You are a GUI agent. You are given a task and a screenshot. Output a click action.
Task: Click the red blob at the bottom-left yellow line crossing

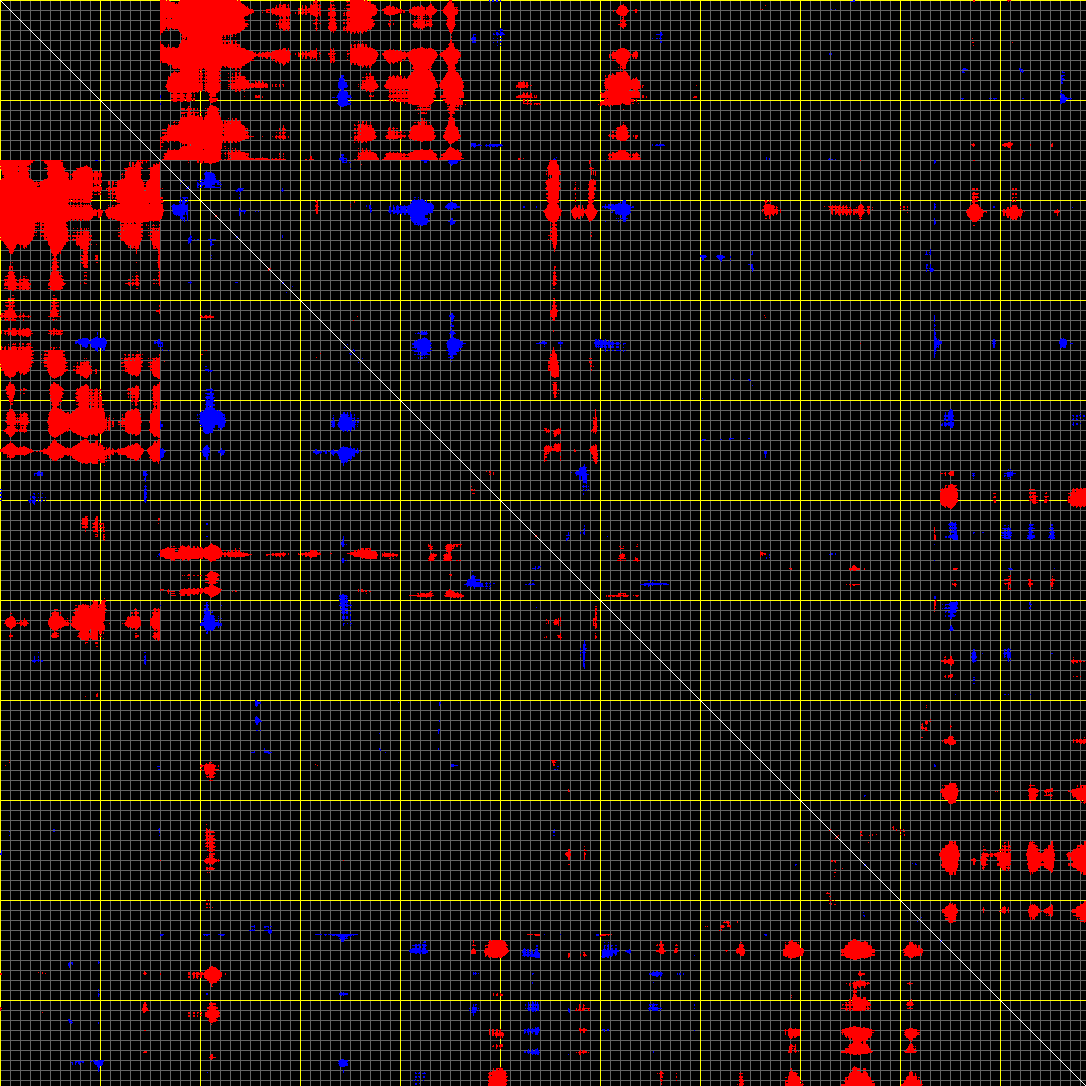(x=211, y=974)
